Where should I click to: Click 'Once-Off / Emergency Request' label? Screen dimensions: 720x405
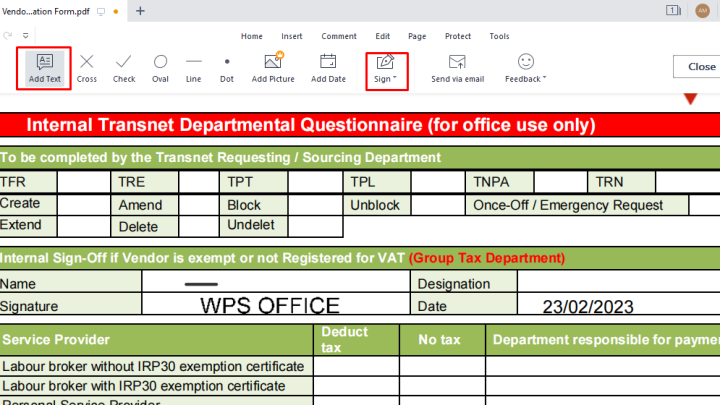pyautogui.click(x=568, y=205)
